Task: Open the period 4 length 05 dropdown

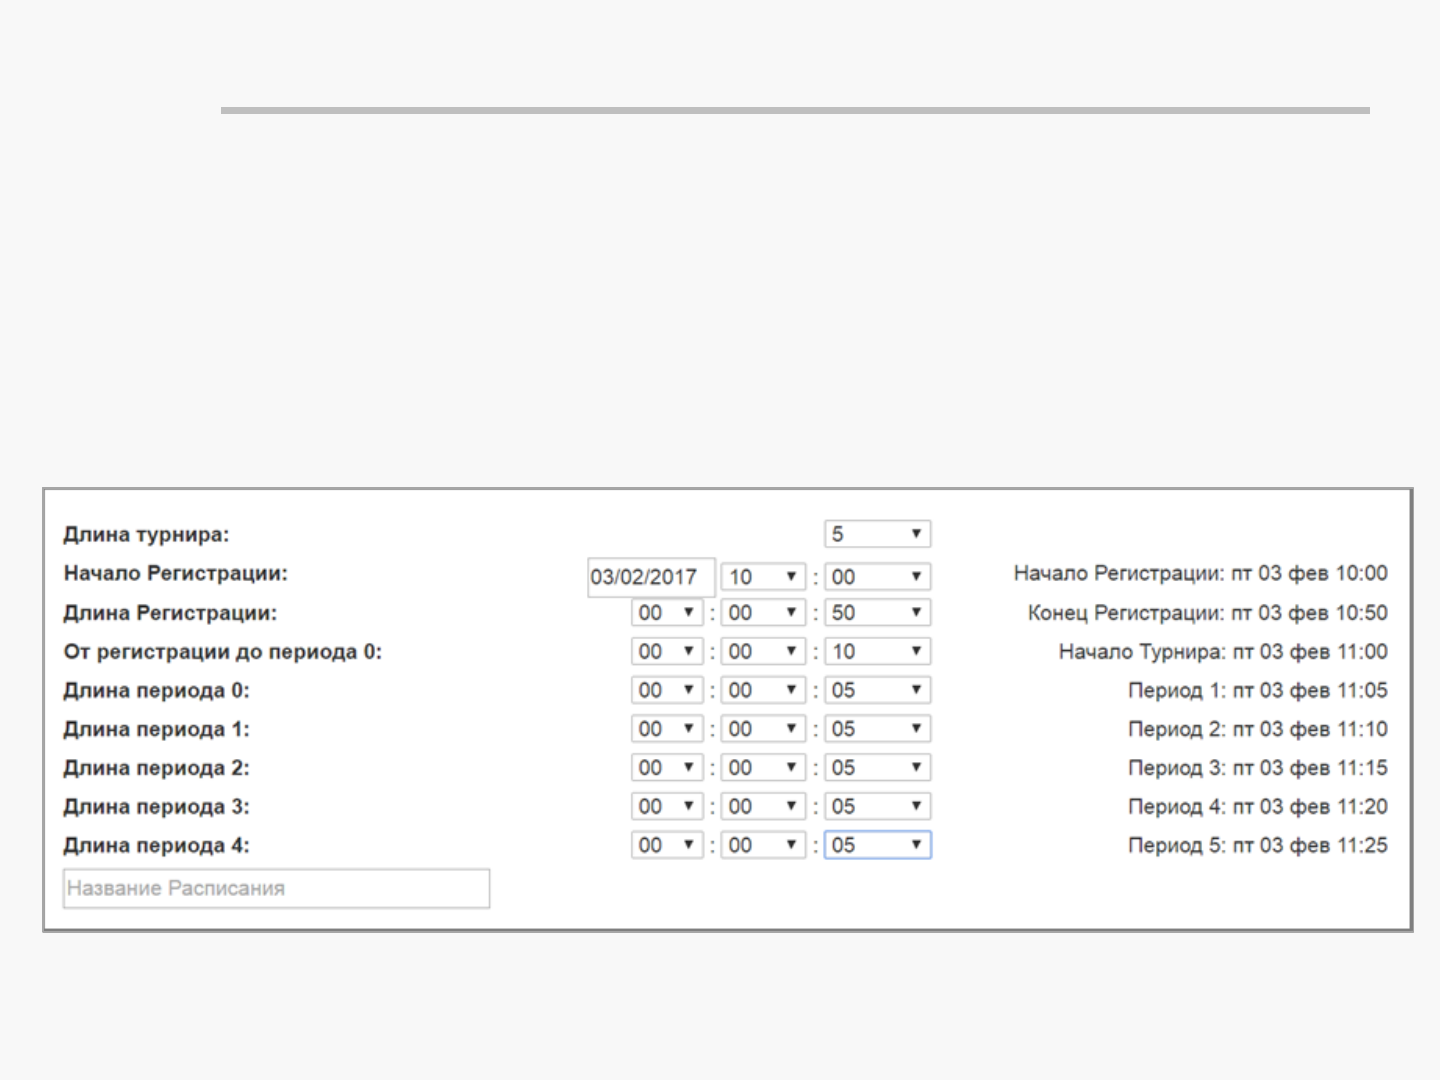Action: click(877, 845)
